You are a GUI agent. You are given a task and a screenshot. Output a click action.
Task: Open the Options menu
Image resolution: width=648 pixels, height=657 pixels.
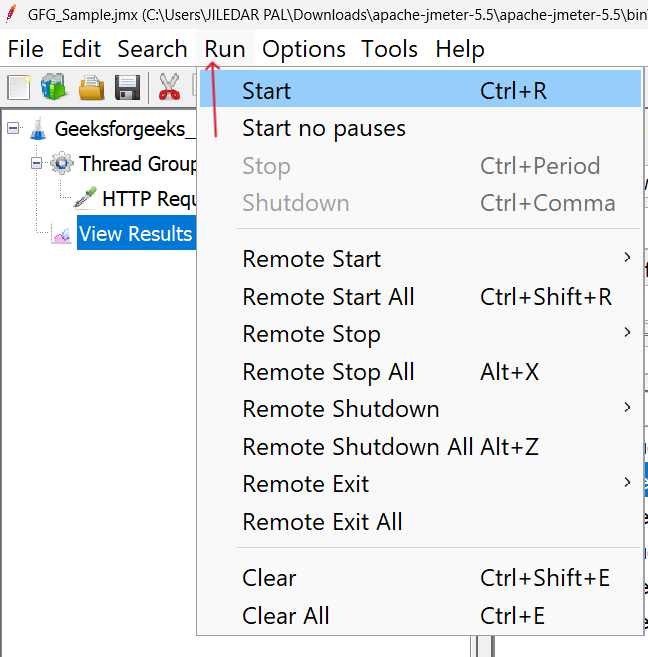[x=304, y=49]
